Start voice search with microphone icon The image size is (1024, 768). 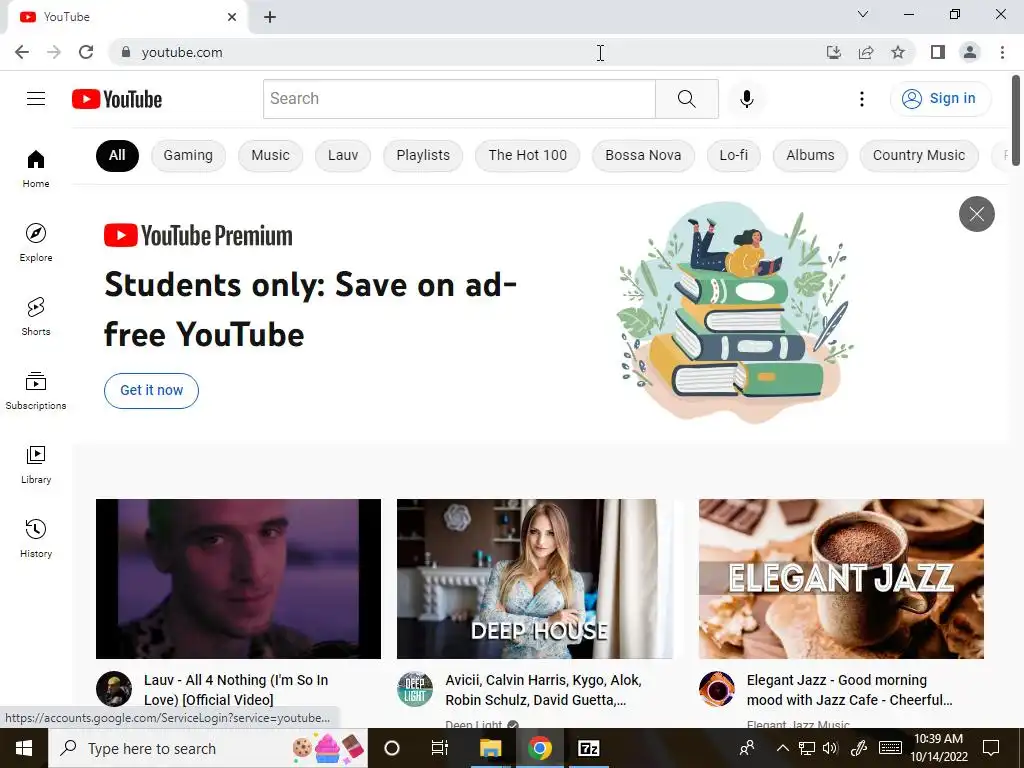pyautogui.click(x=746, y=99)
